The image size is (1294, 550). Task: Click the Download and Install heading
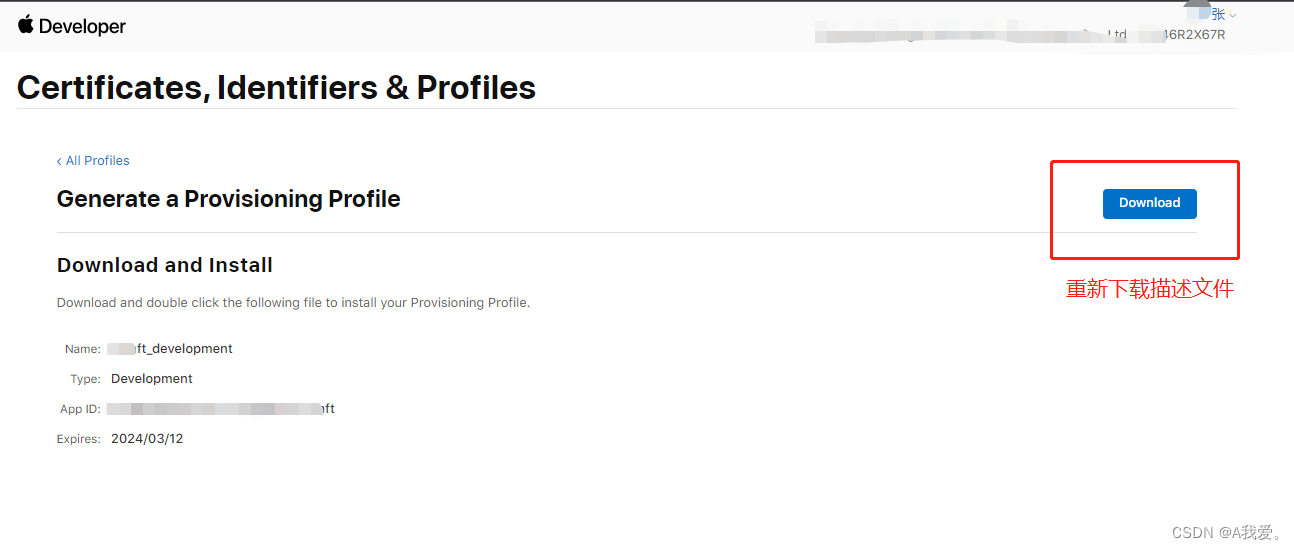[165, 265]
